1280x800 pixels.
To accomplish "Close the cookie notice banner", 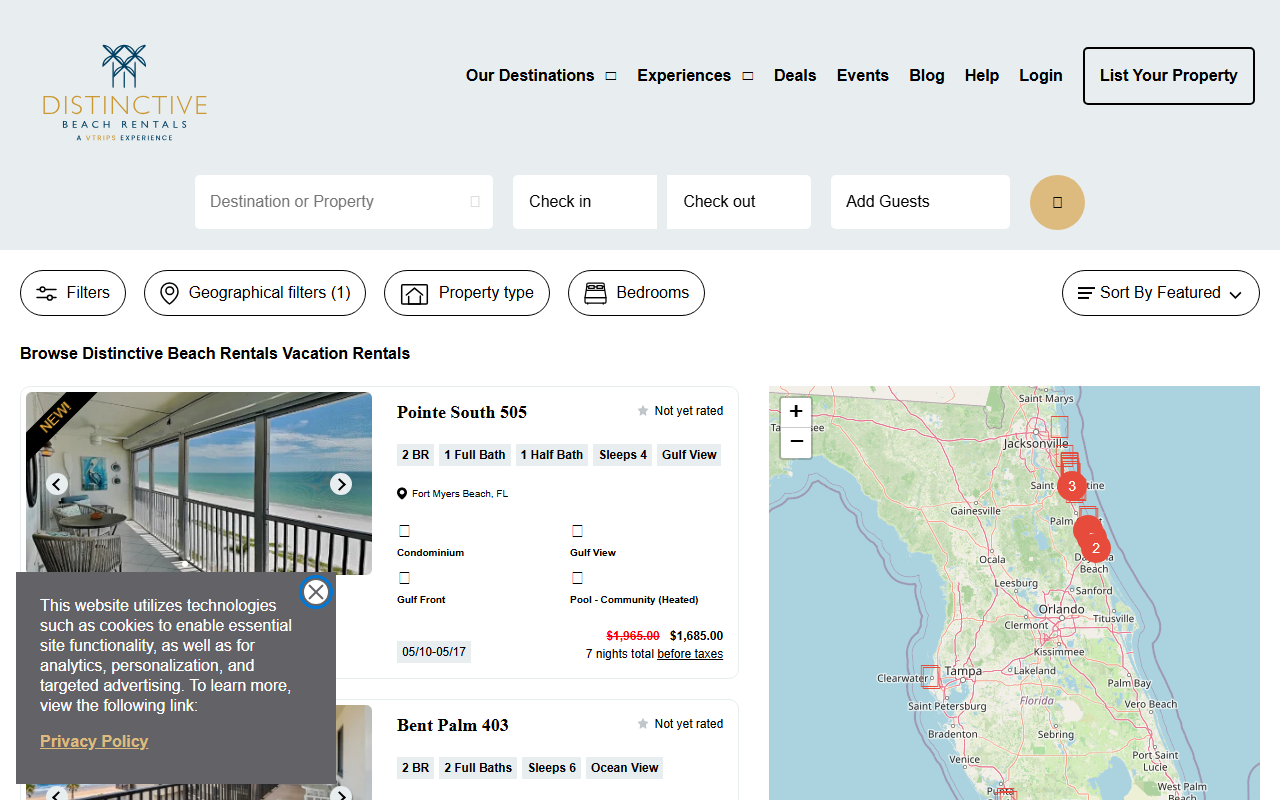I will coord(316,592).
